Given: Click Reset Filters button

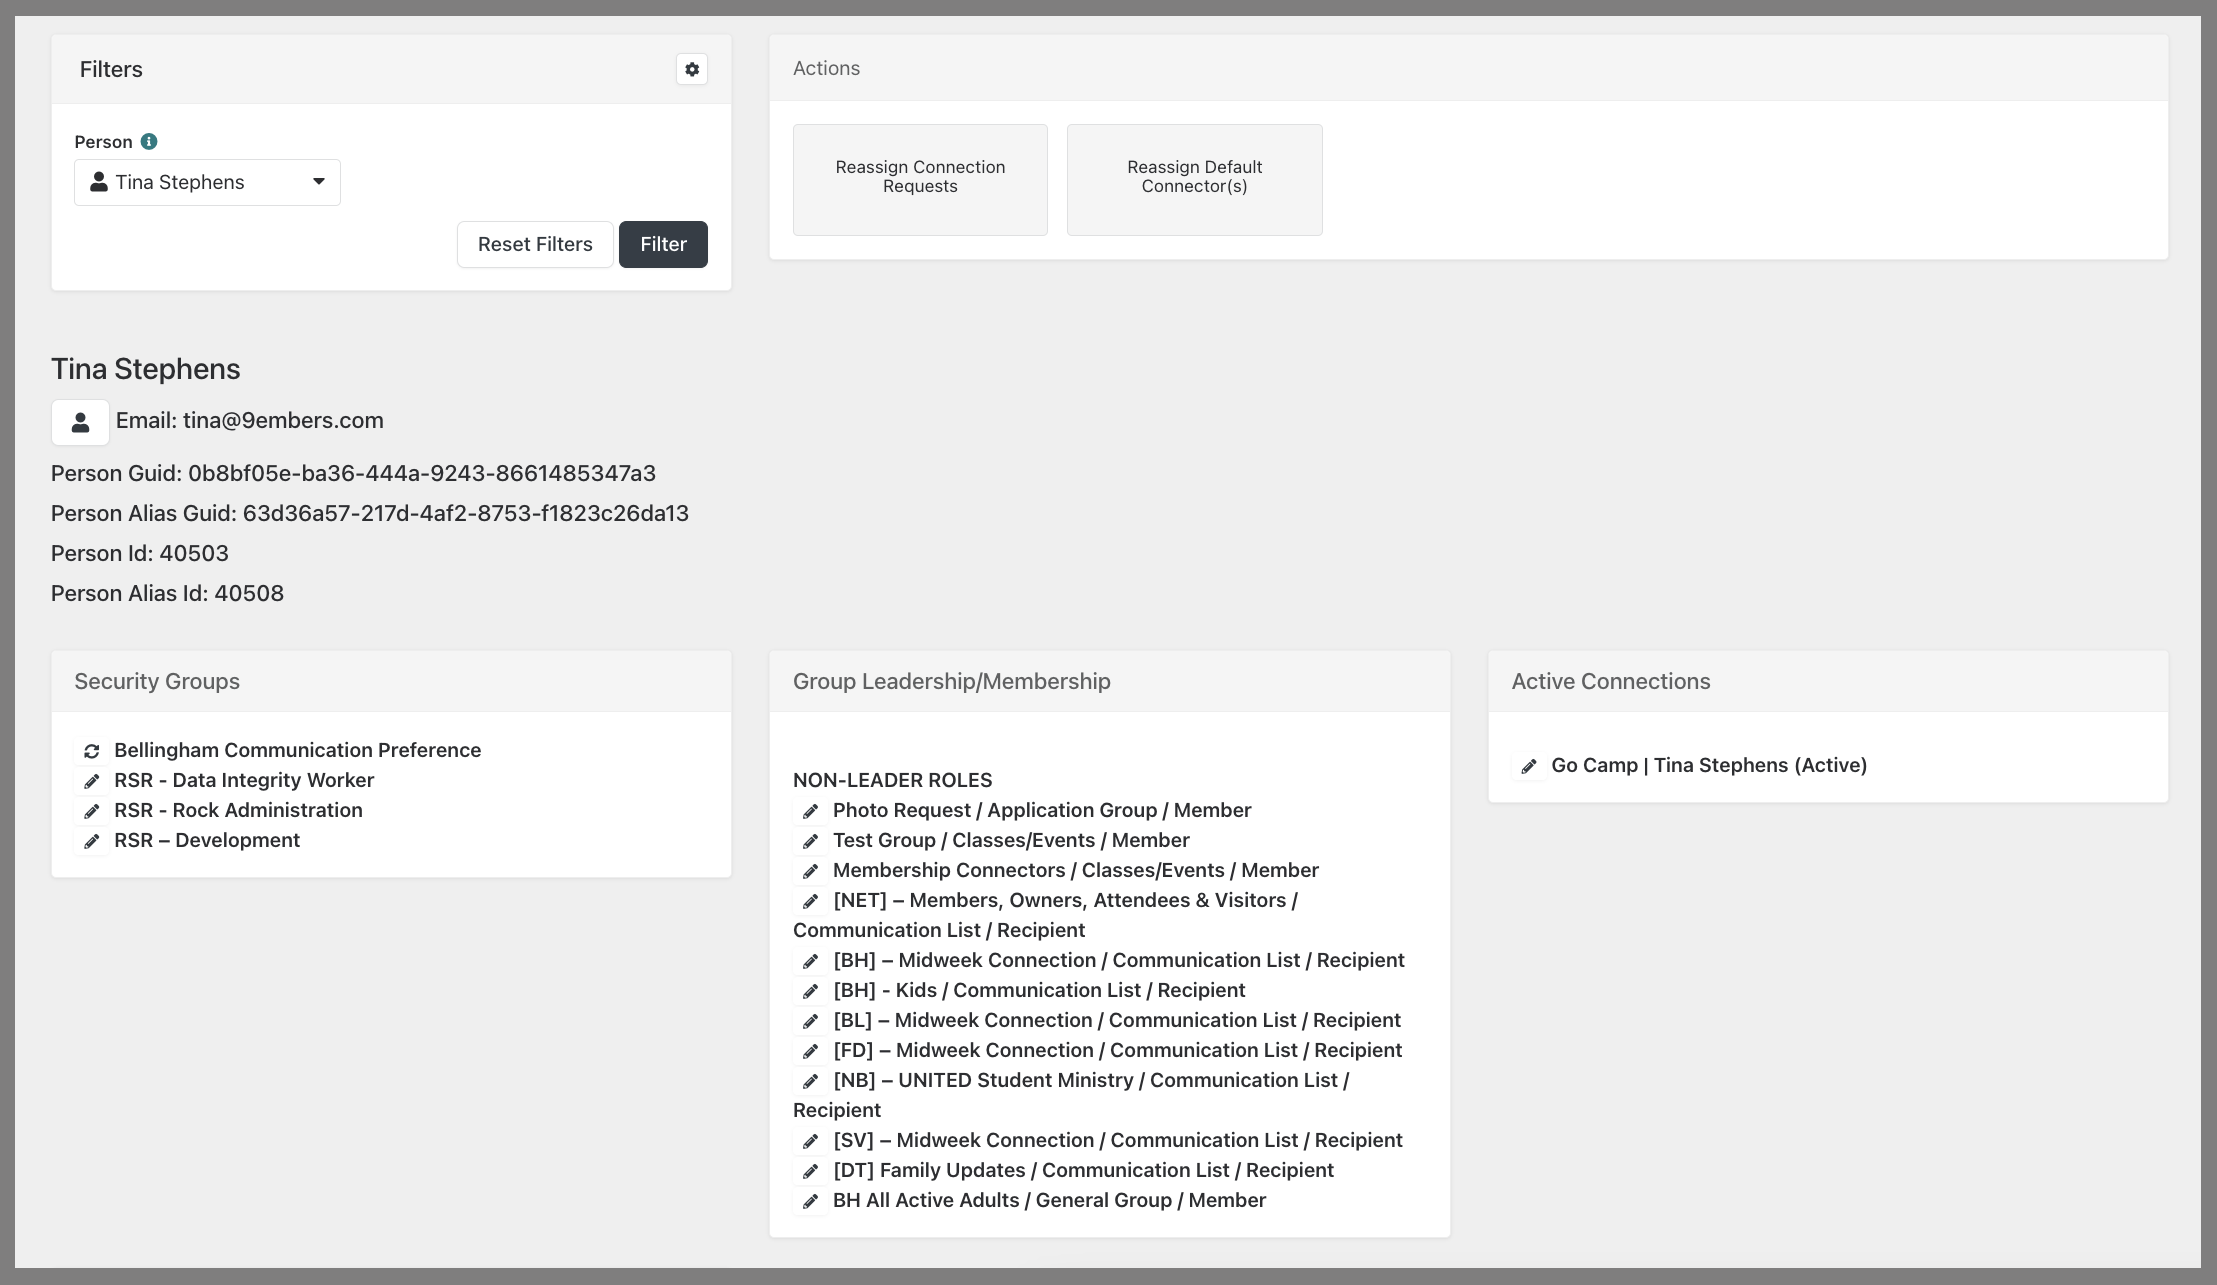Looking at the screenshot, I should click(535, 244).
